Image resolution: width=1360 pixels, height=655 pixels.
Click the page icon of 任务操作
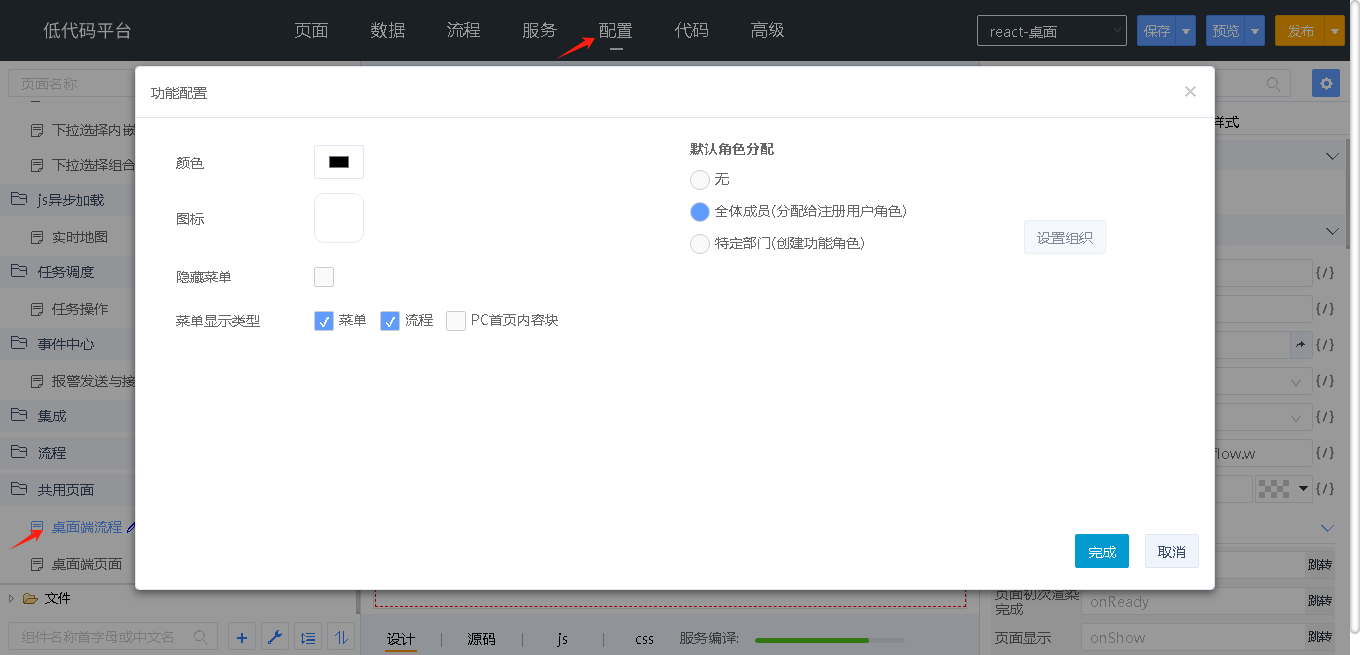tap(37, 309)
